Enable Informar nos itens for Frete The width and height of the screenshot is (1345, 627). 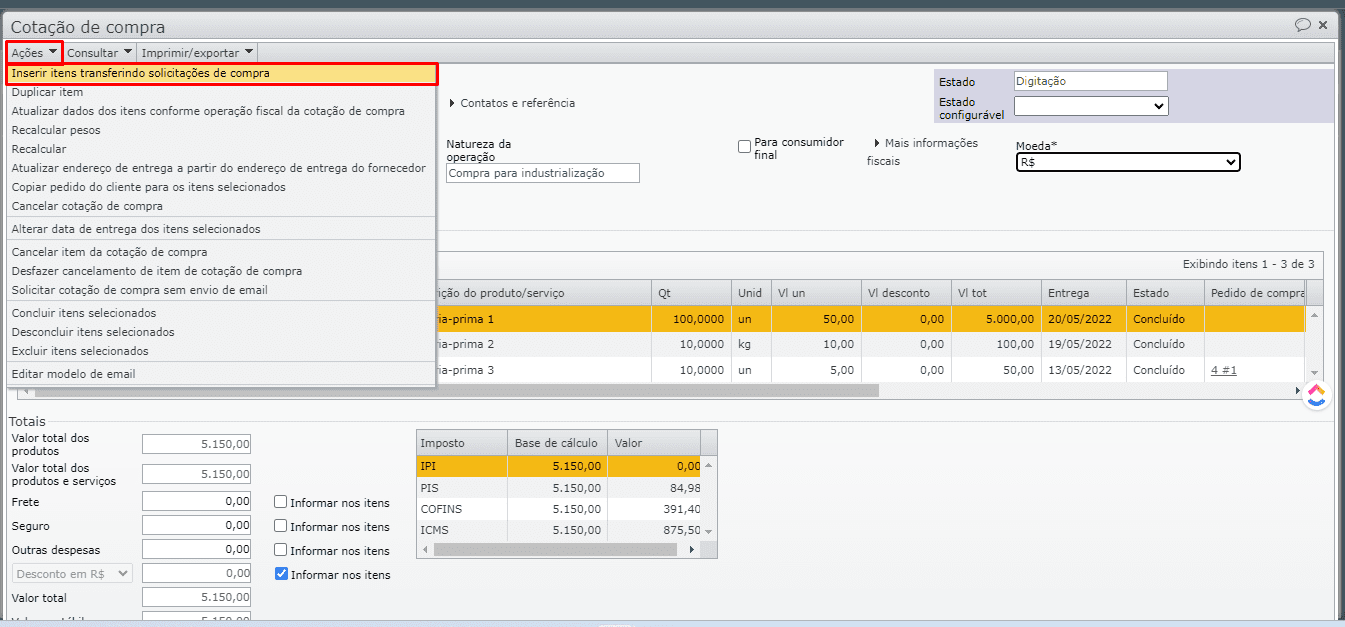coord(281,503)
